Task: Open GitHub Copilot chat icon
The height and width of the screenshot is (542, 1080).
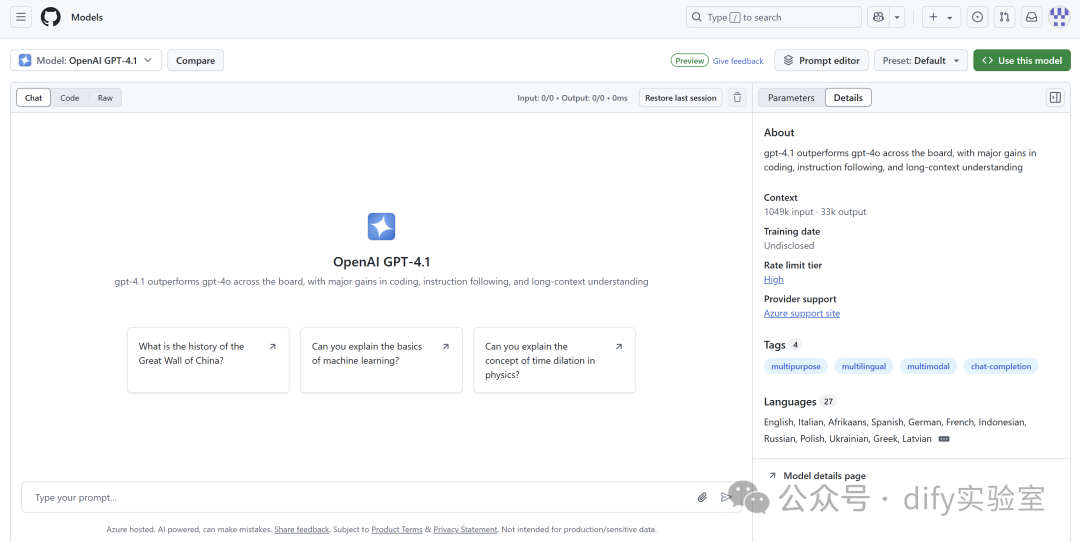Action: (878, 17)
